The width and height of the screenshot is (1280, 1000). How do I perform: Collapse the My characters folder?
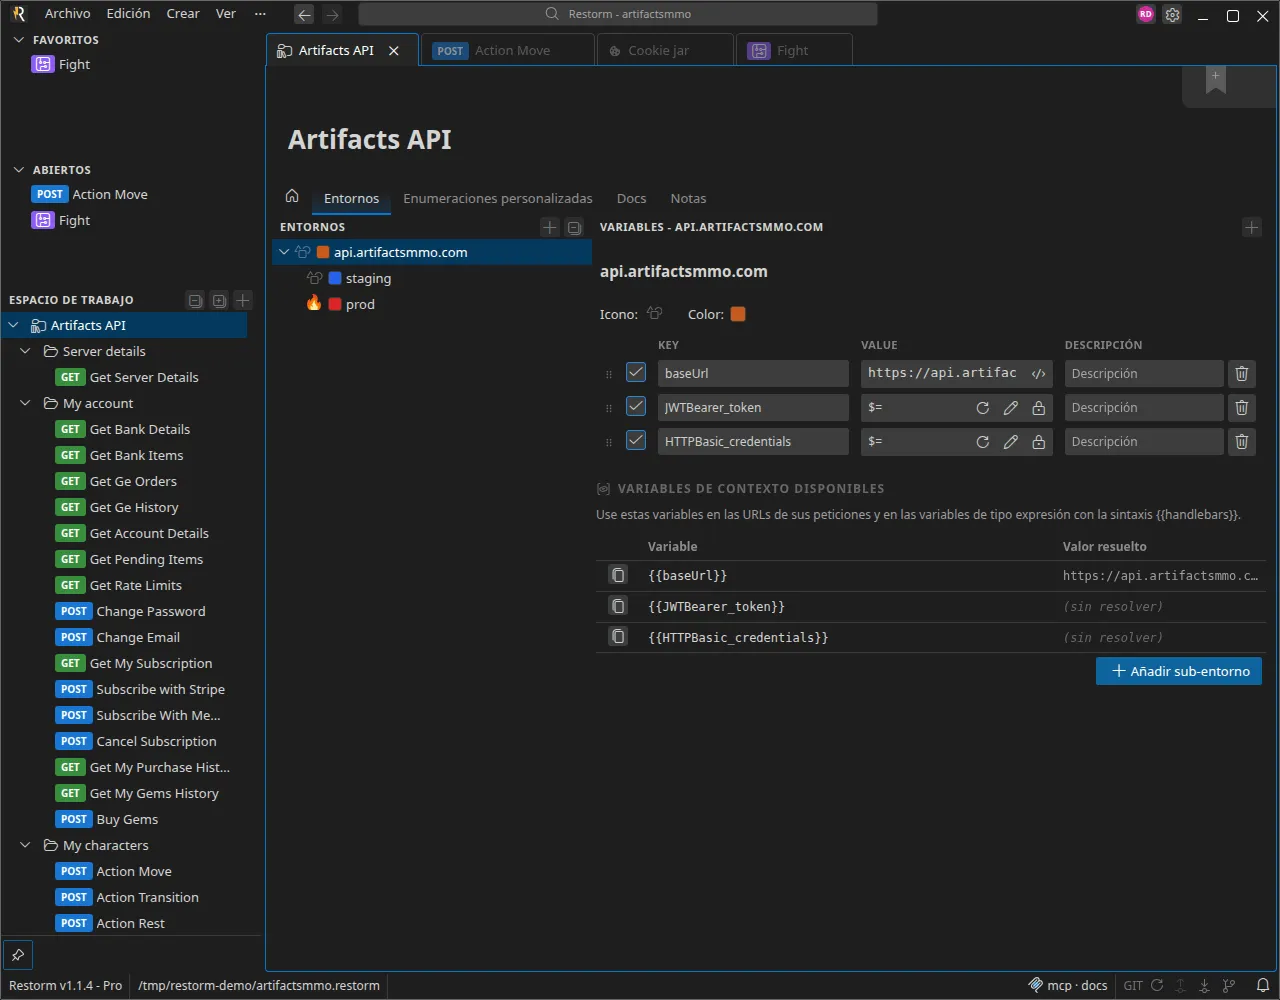[26, 846]
